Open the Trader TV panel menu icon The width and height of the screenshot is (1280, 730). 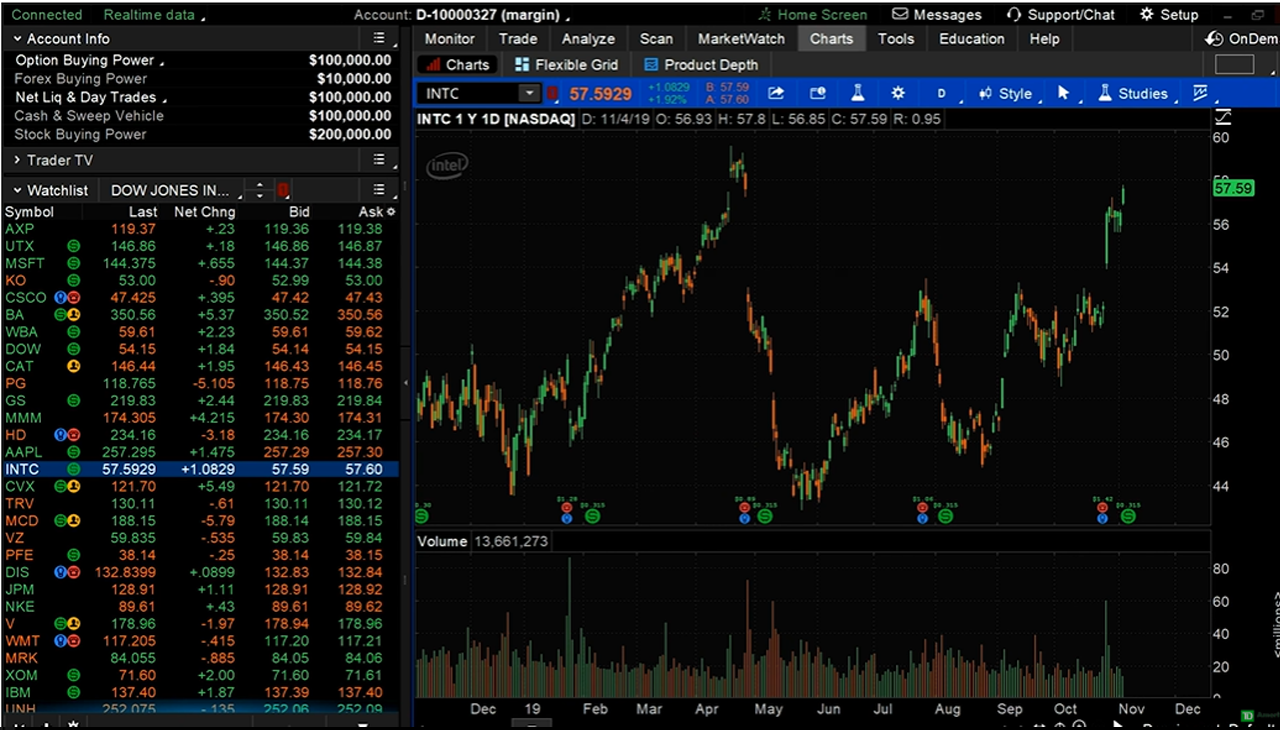(379, 160)
